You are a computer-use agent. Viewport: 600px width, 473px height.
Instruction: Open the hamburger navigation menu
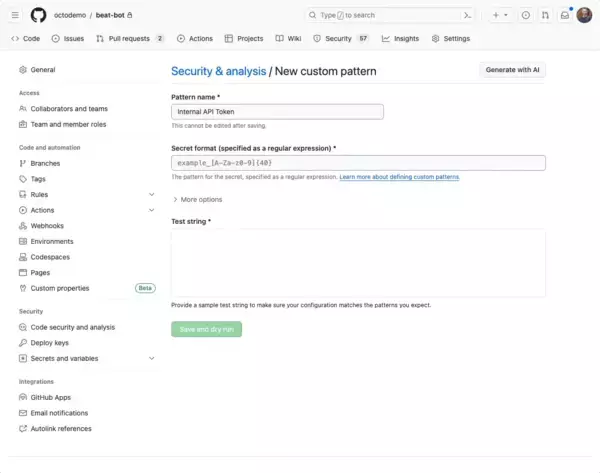pos(15,15)
